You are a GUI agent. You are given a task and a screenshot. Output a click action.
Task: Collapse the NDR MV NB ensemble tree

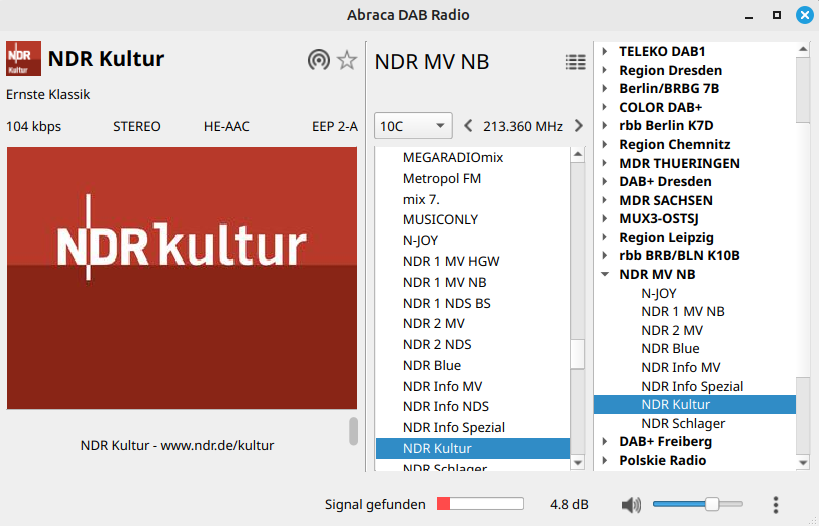[x=605, y=274]
